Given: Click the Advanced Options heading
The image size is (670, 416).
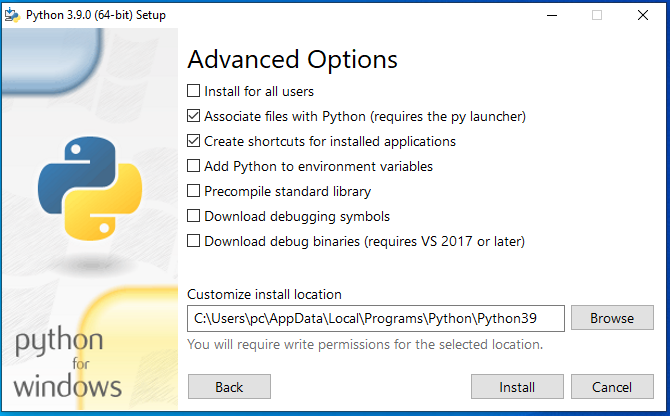Looking at the screenshot, I should click(x=292, y=59).
